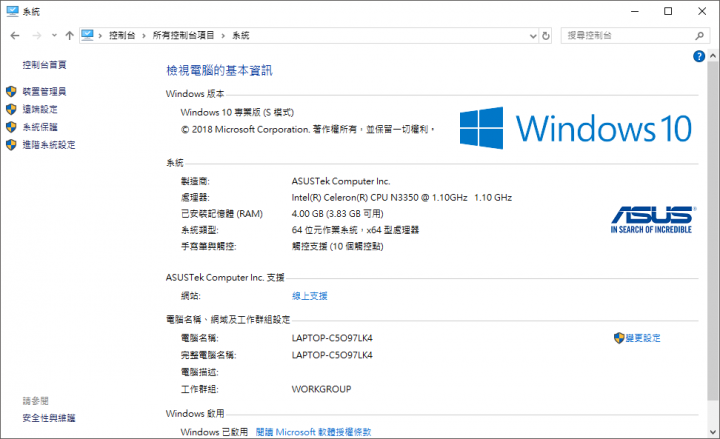This screenshot has height=439, width=720.
Task: Click 變更設定 link
Action: pos(643,338)
